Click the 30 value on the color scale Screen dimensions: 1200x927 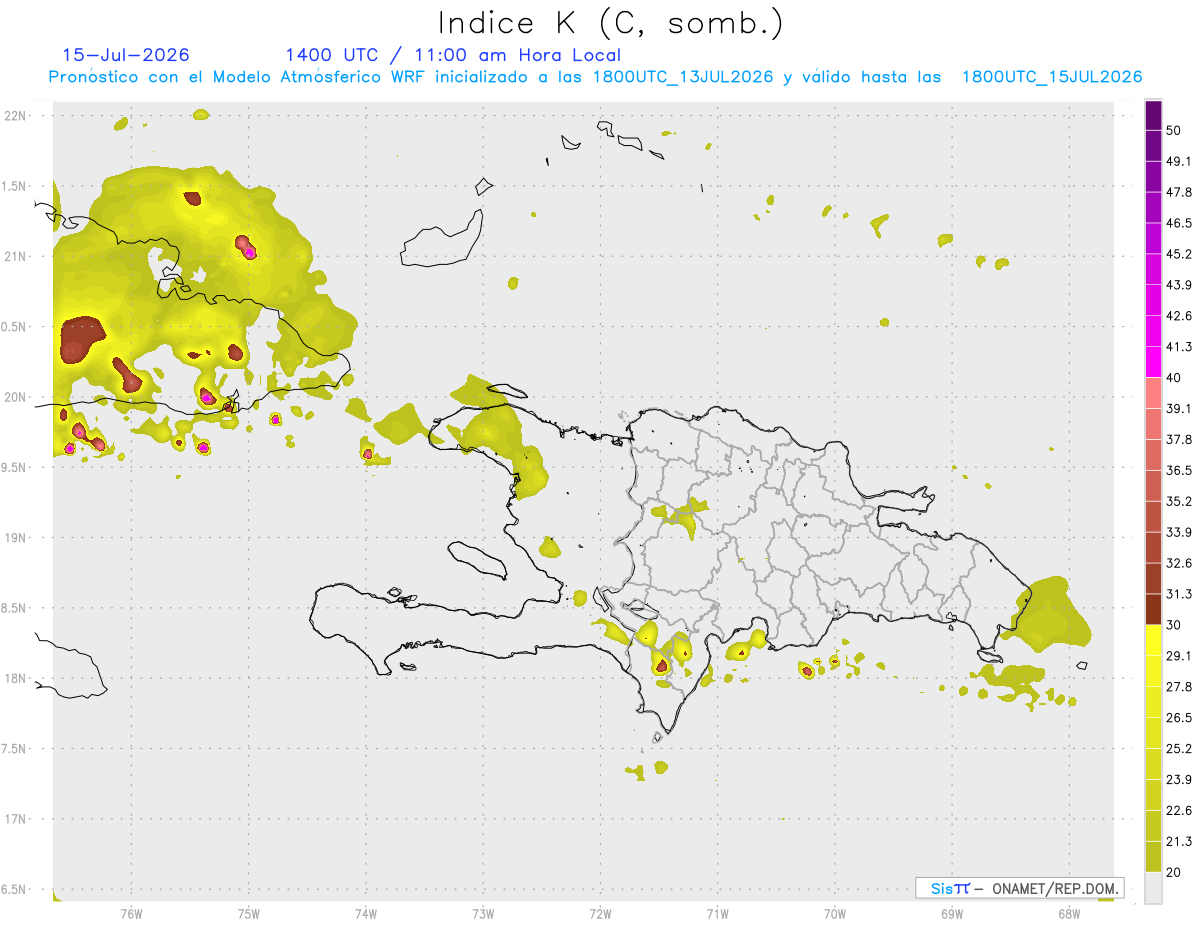point(1175,625)
